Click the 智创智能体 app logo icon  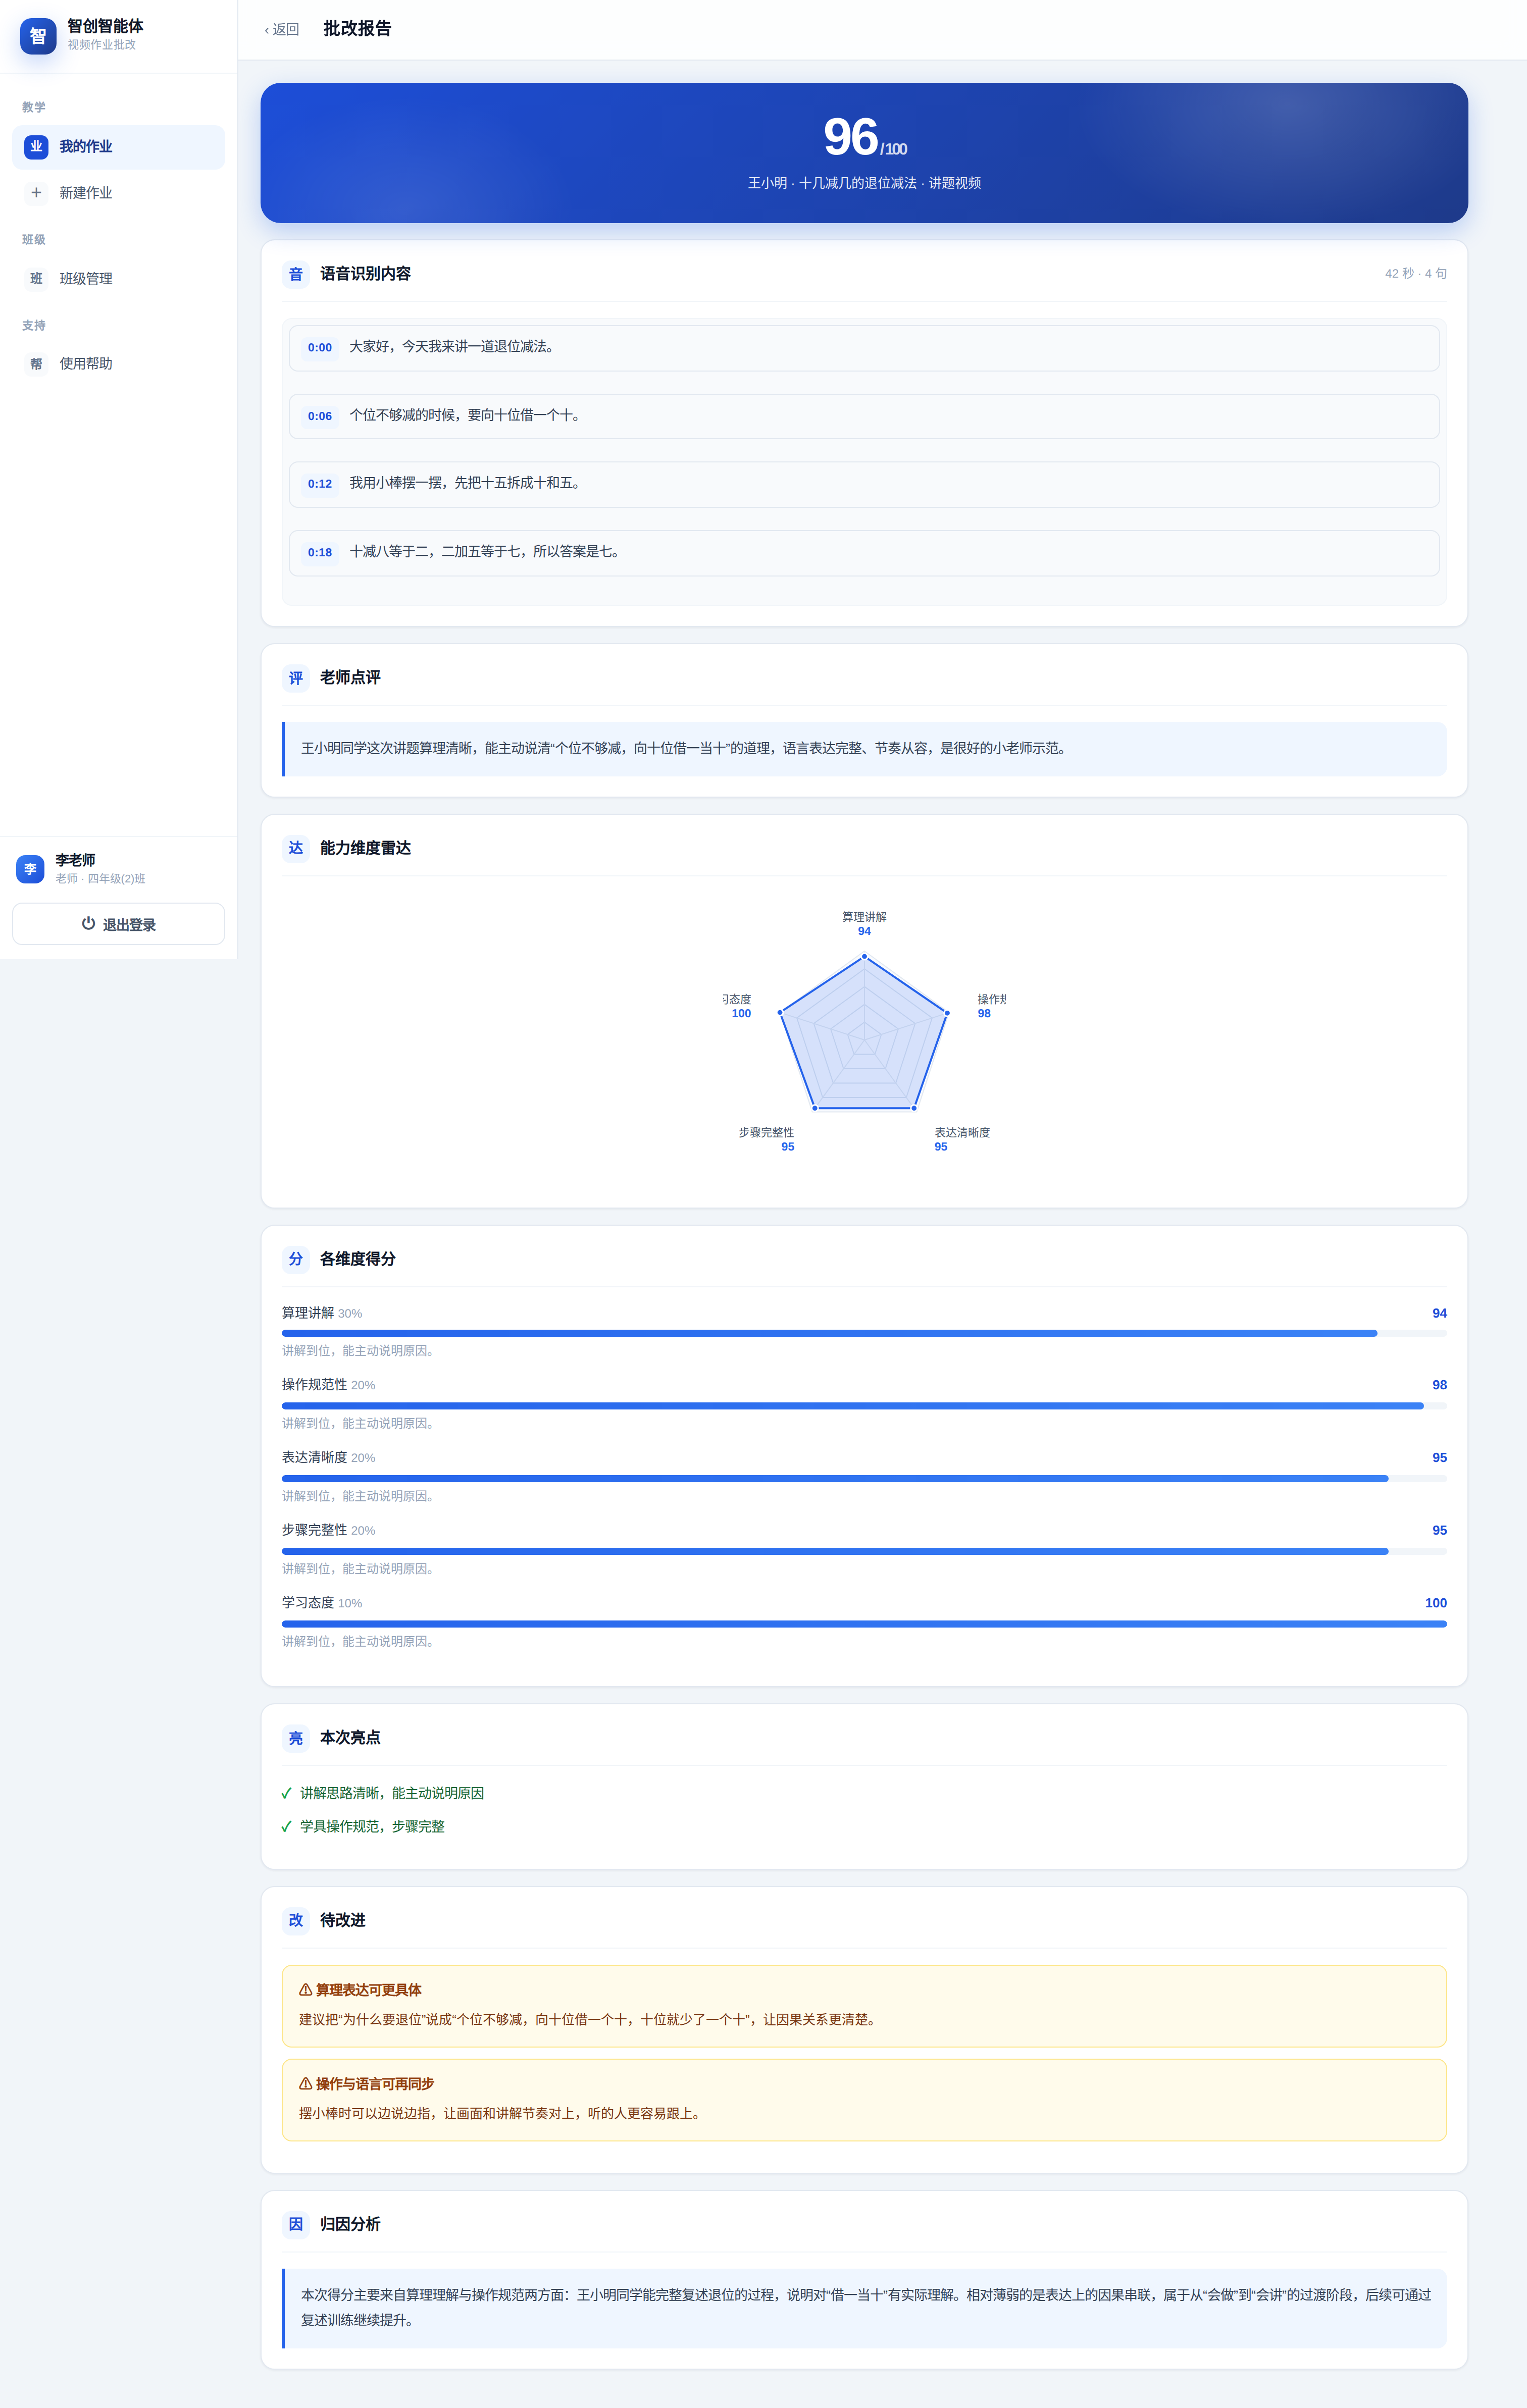coord(38,36)
